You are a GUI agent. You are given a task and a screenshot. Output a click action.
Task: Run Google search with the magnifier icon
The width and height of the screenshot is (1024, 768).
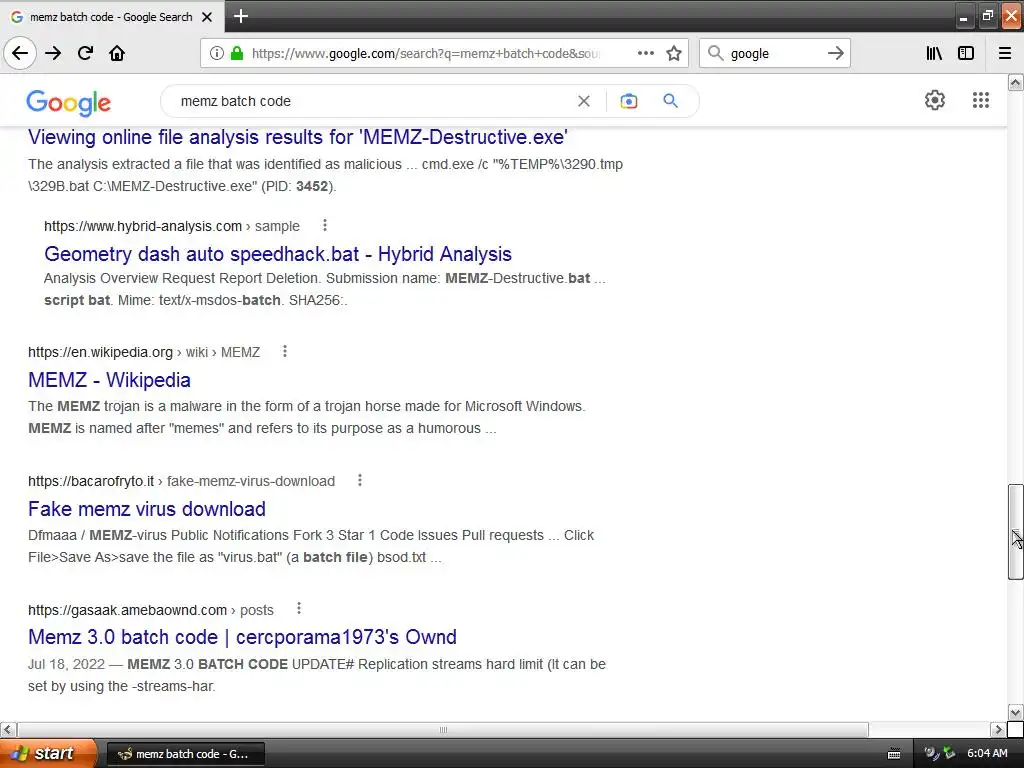pos(670,101)
